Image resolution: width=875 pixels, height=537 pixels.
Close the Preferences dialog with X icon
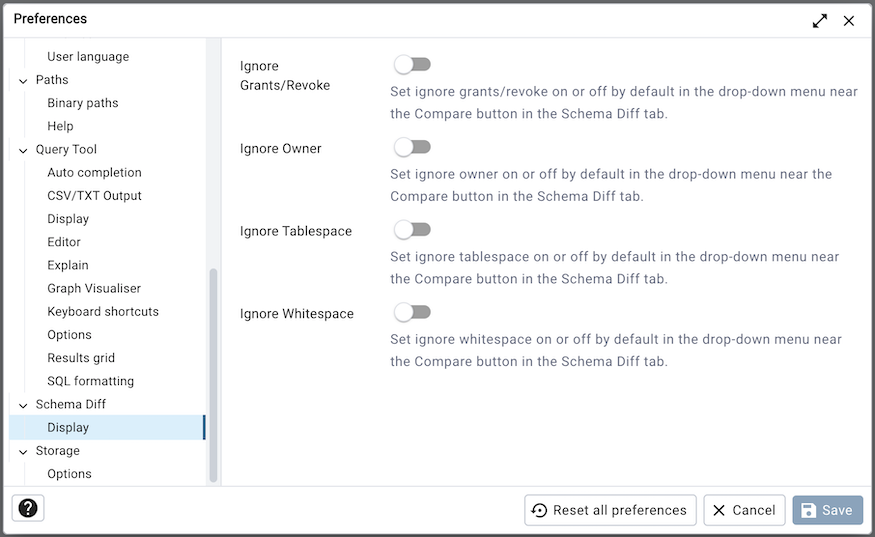[849, 21]
